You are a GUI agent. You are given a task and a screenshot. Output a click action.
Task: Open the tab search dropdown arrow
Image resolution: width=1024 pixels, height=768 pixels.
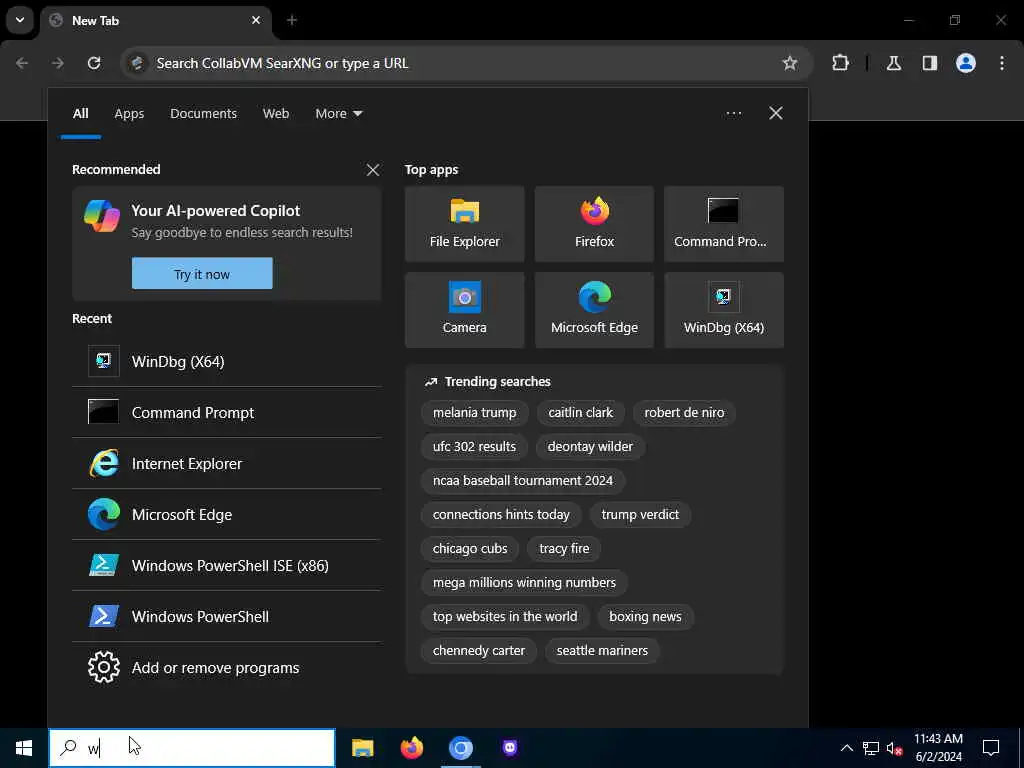(20, 20)
